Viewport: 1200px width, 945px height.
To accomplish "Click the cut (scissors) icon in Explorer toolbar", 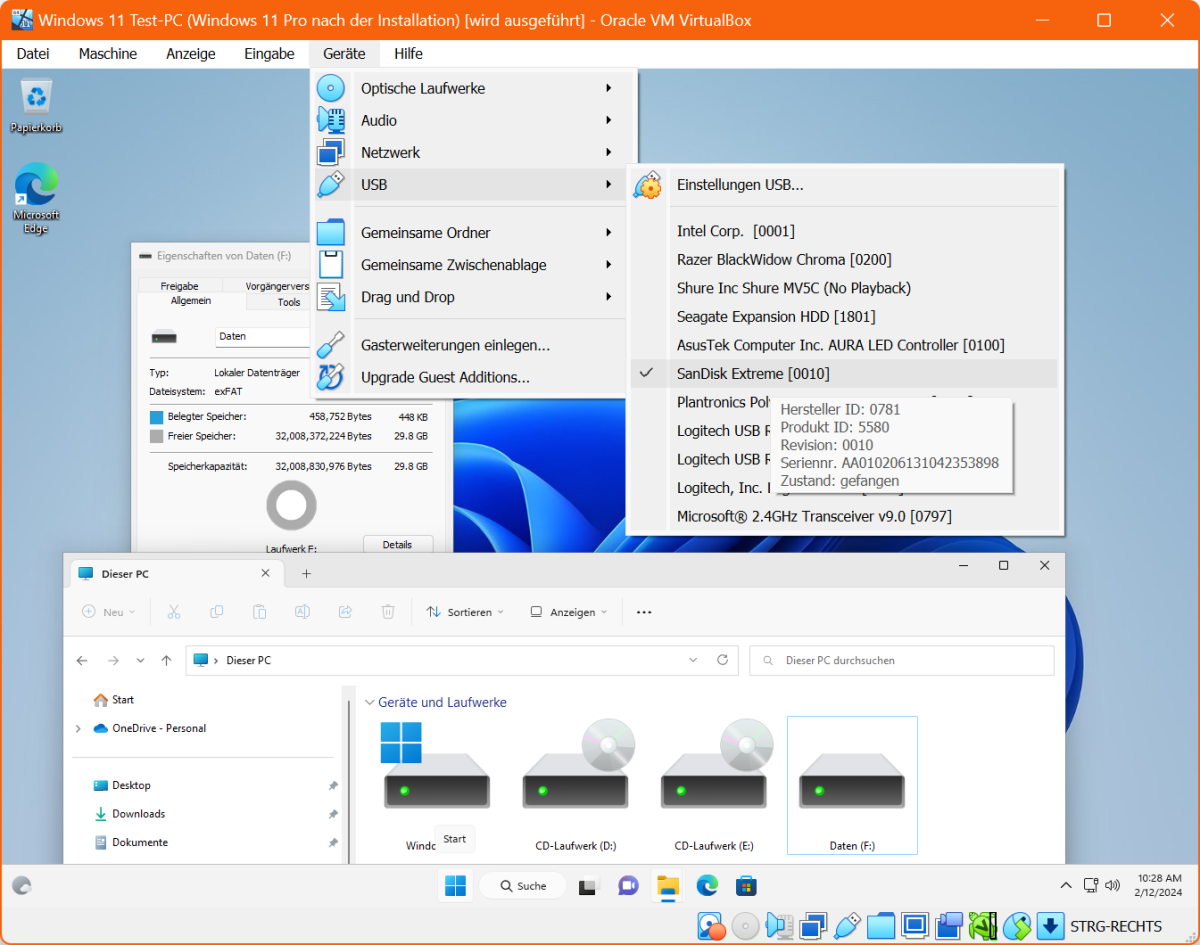I will pyautogui.click(x=174, y=611).
